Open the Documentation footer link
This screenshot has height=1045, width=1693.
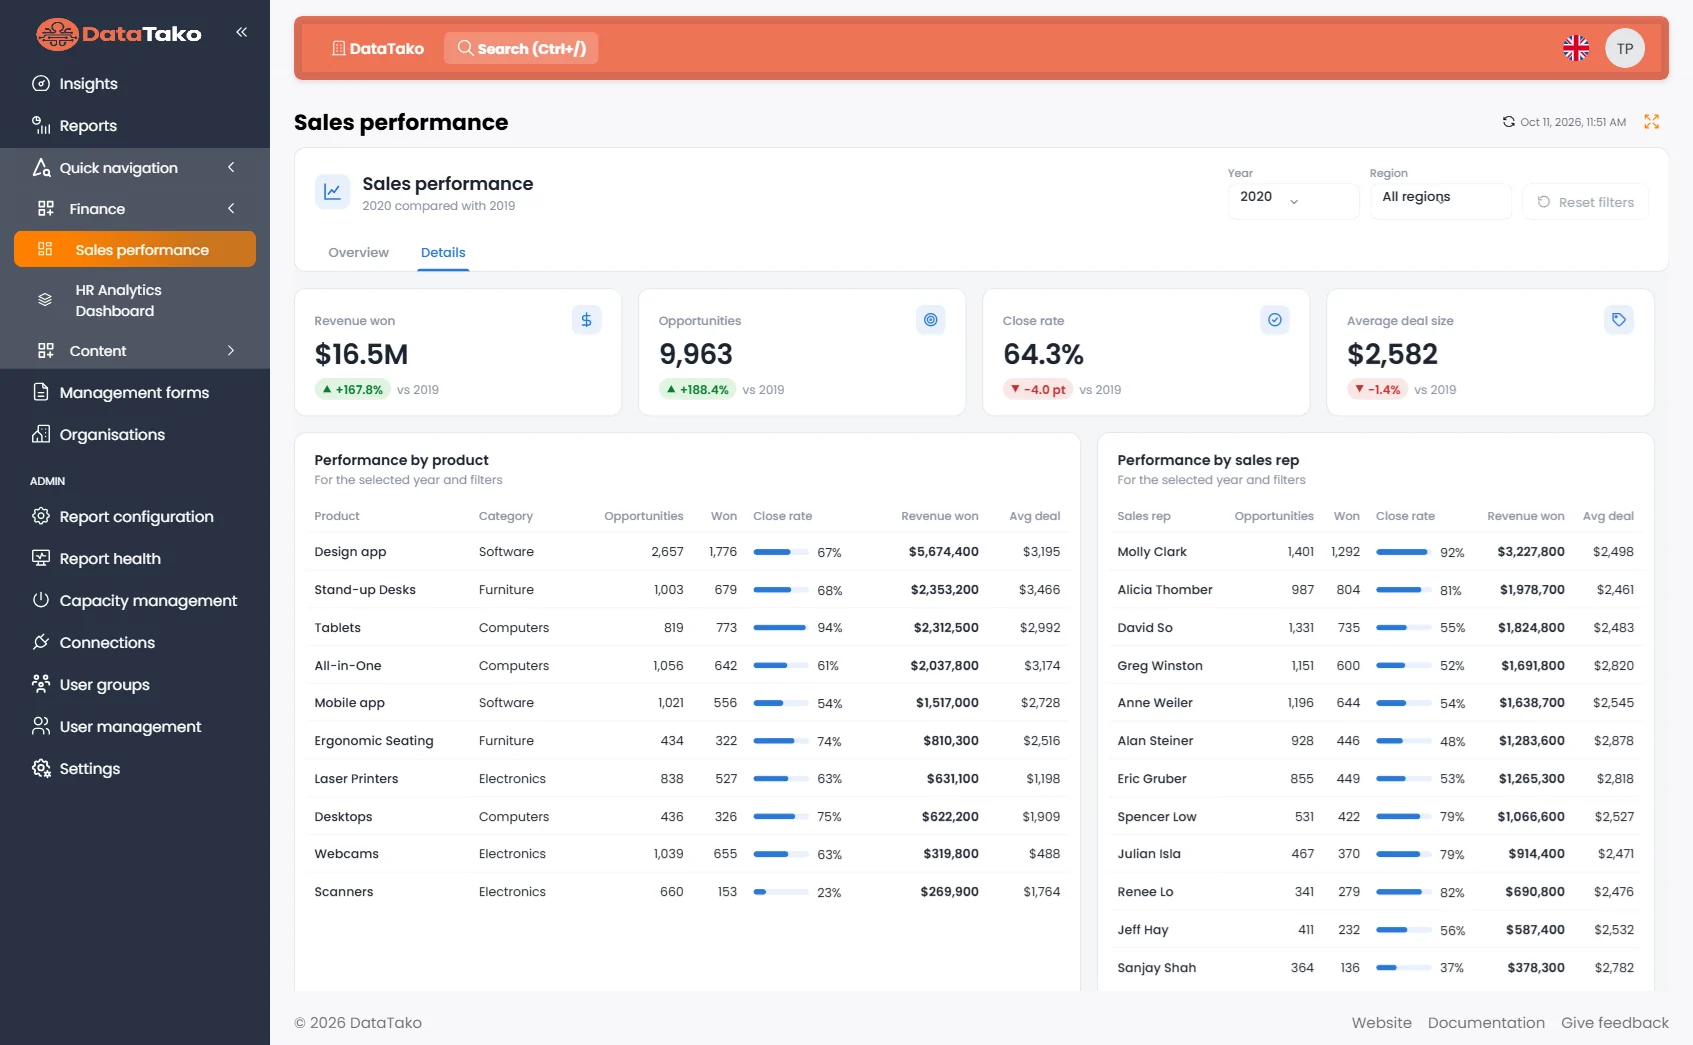[x=1486, y=1023]
